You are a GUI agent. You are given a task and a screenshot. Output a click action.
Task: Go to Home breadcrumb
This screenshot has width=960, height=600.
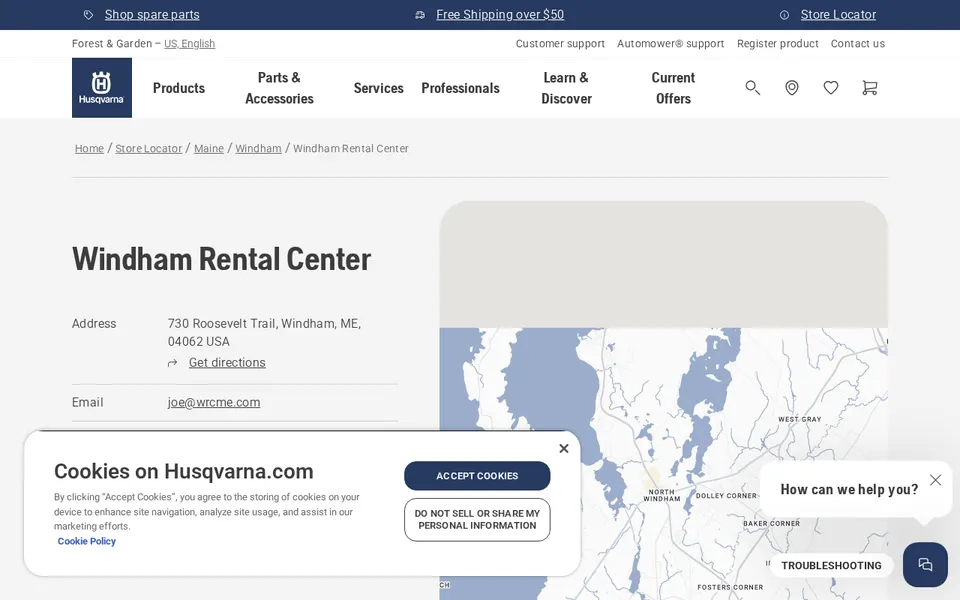[x=89, y=148]
